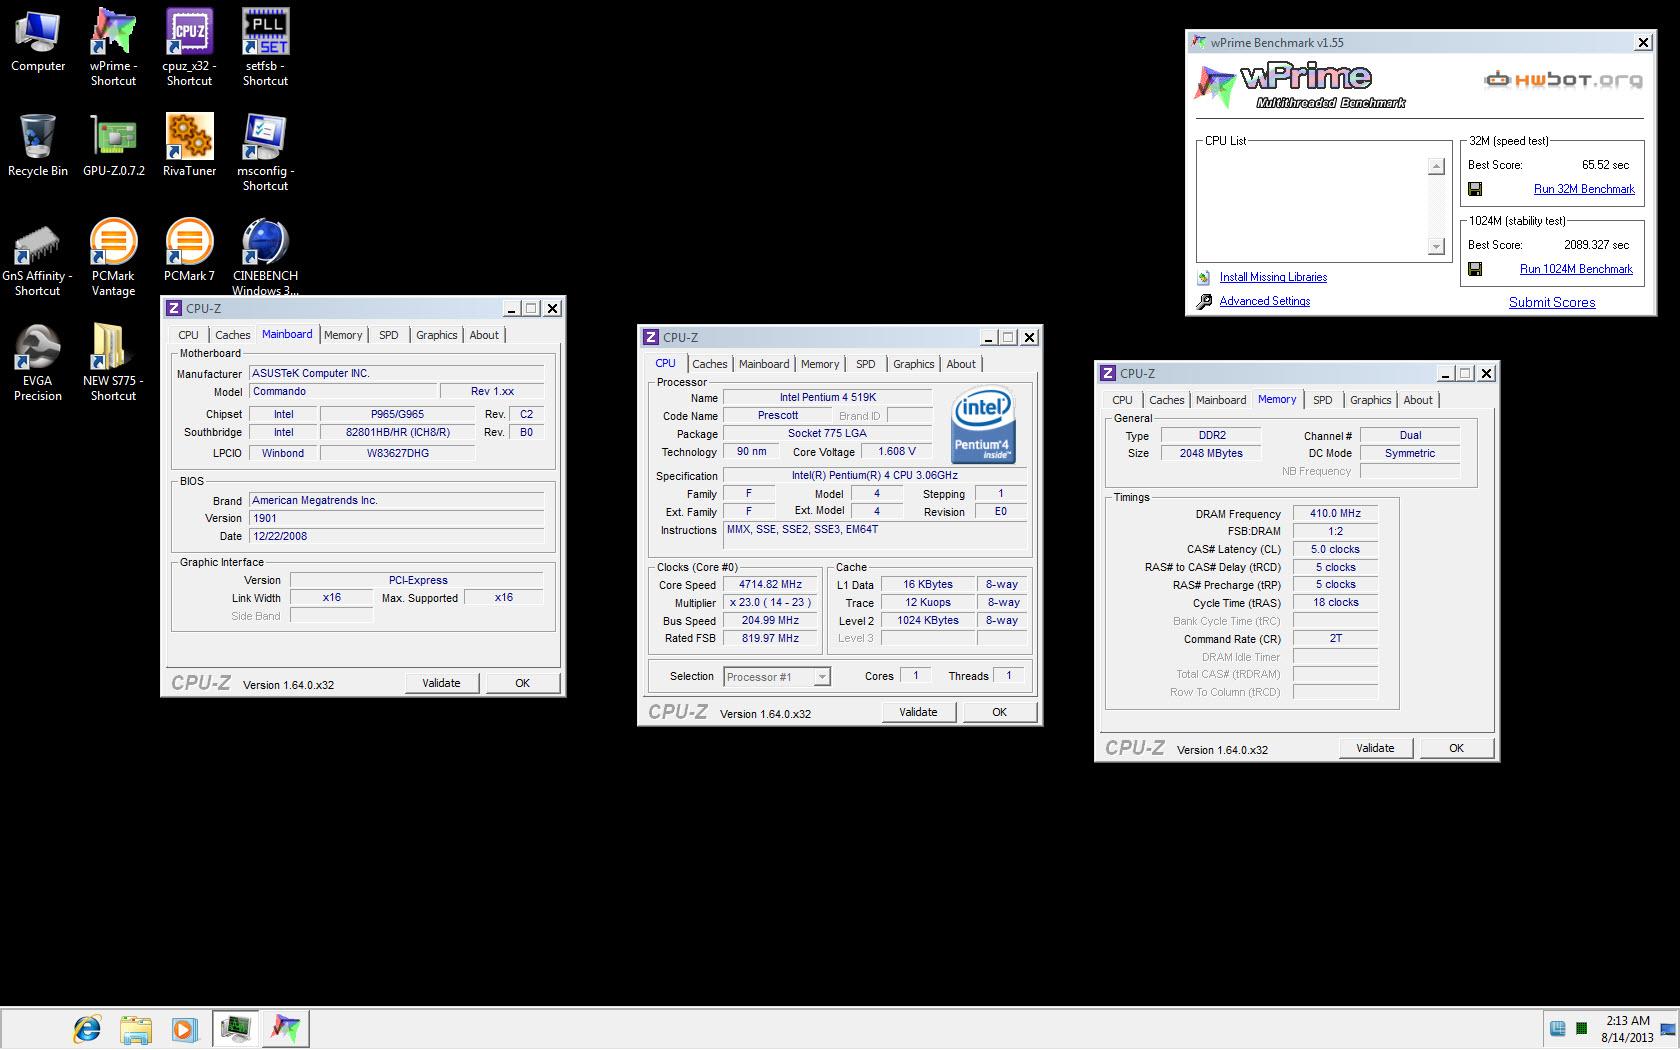Open the cpuz_x32 shortcut icon

(189, 48)
